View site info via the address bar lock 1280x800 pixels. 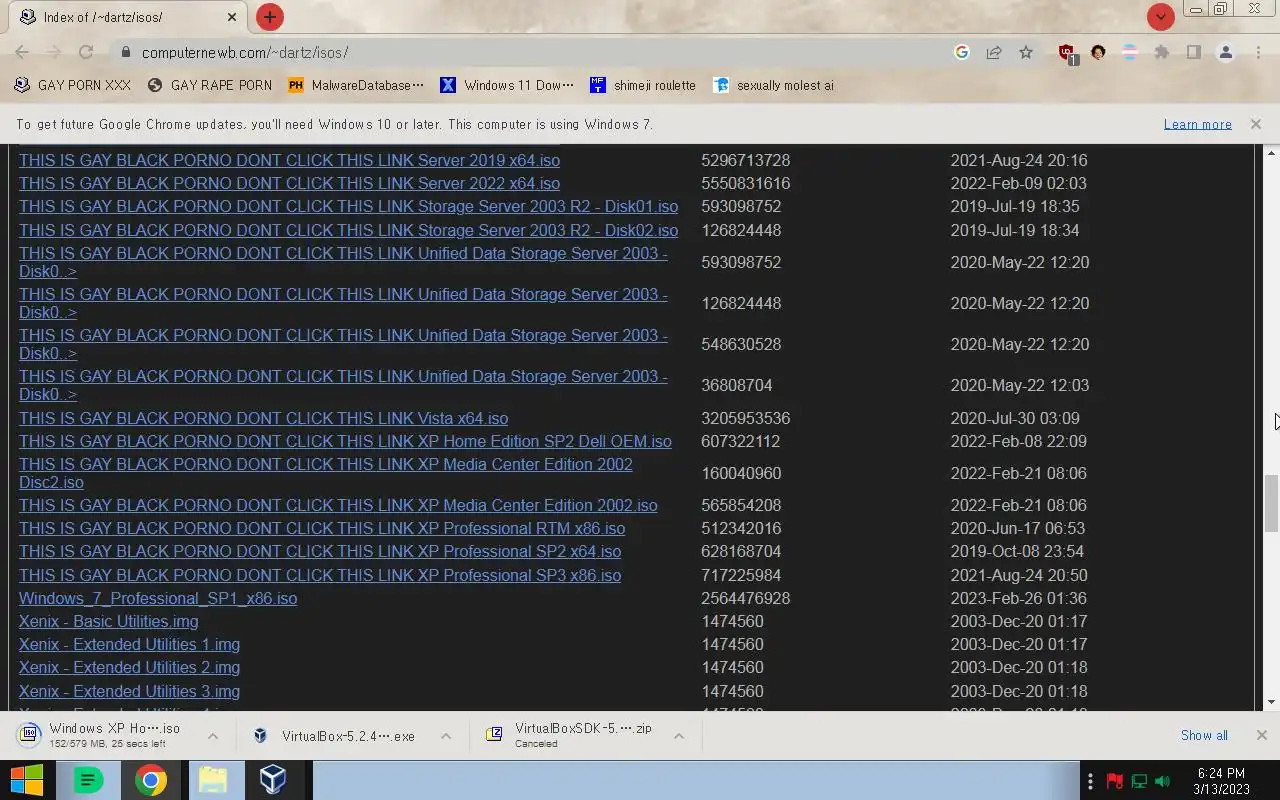click(125, 52)
